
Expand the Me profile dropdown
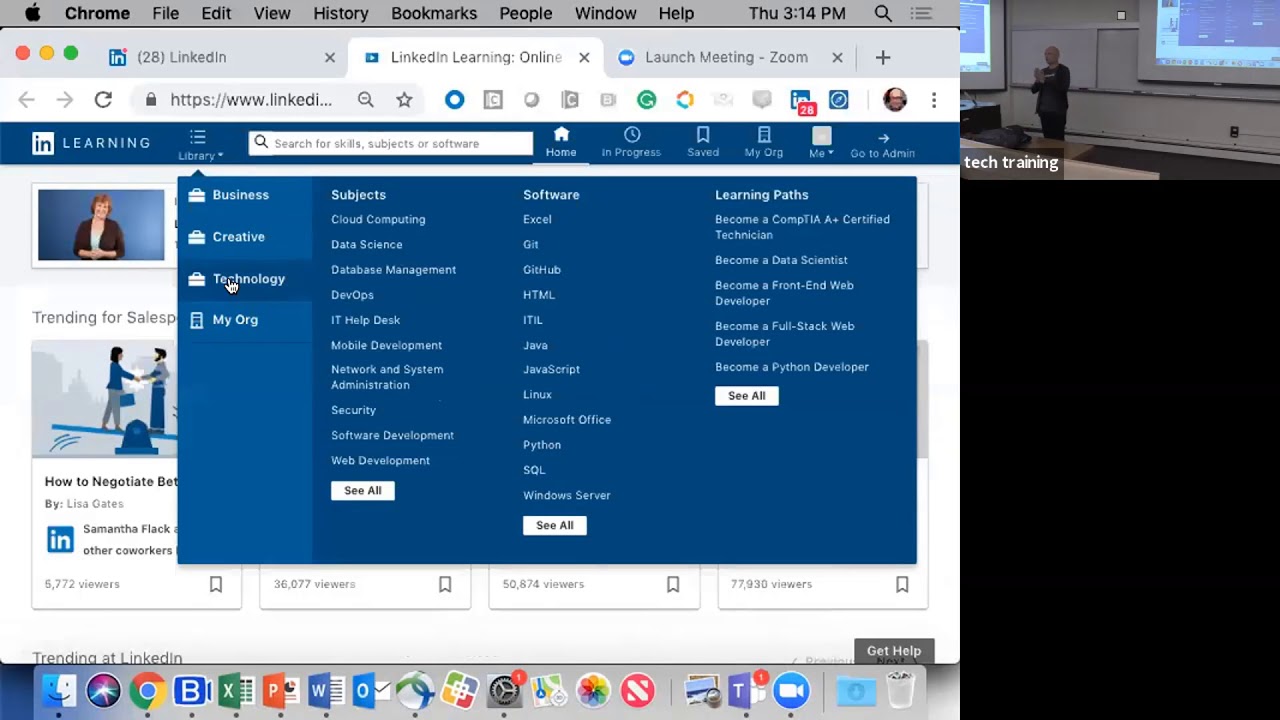pos(821,142)
